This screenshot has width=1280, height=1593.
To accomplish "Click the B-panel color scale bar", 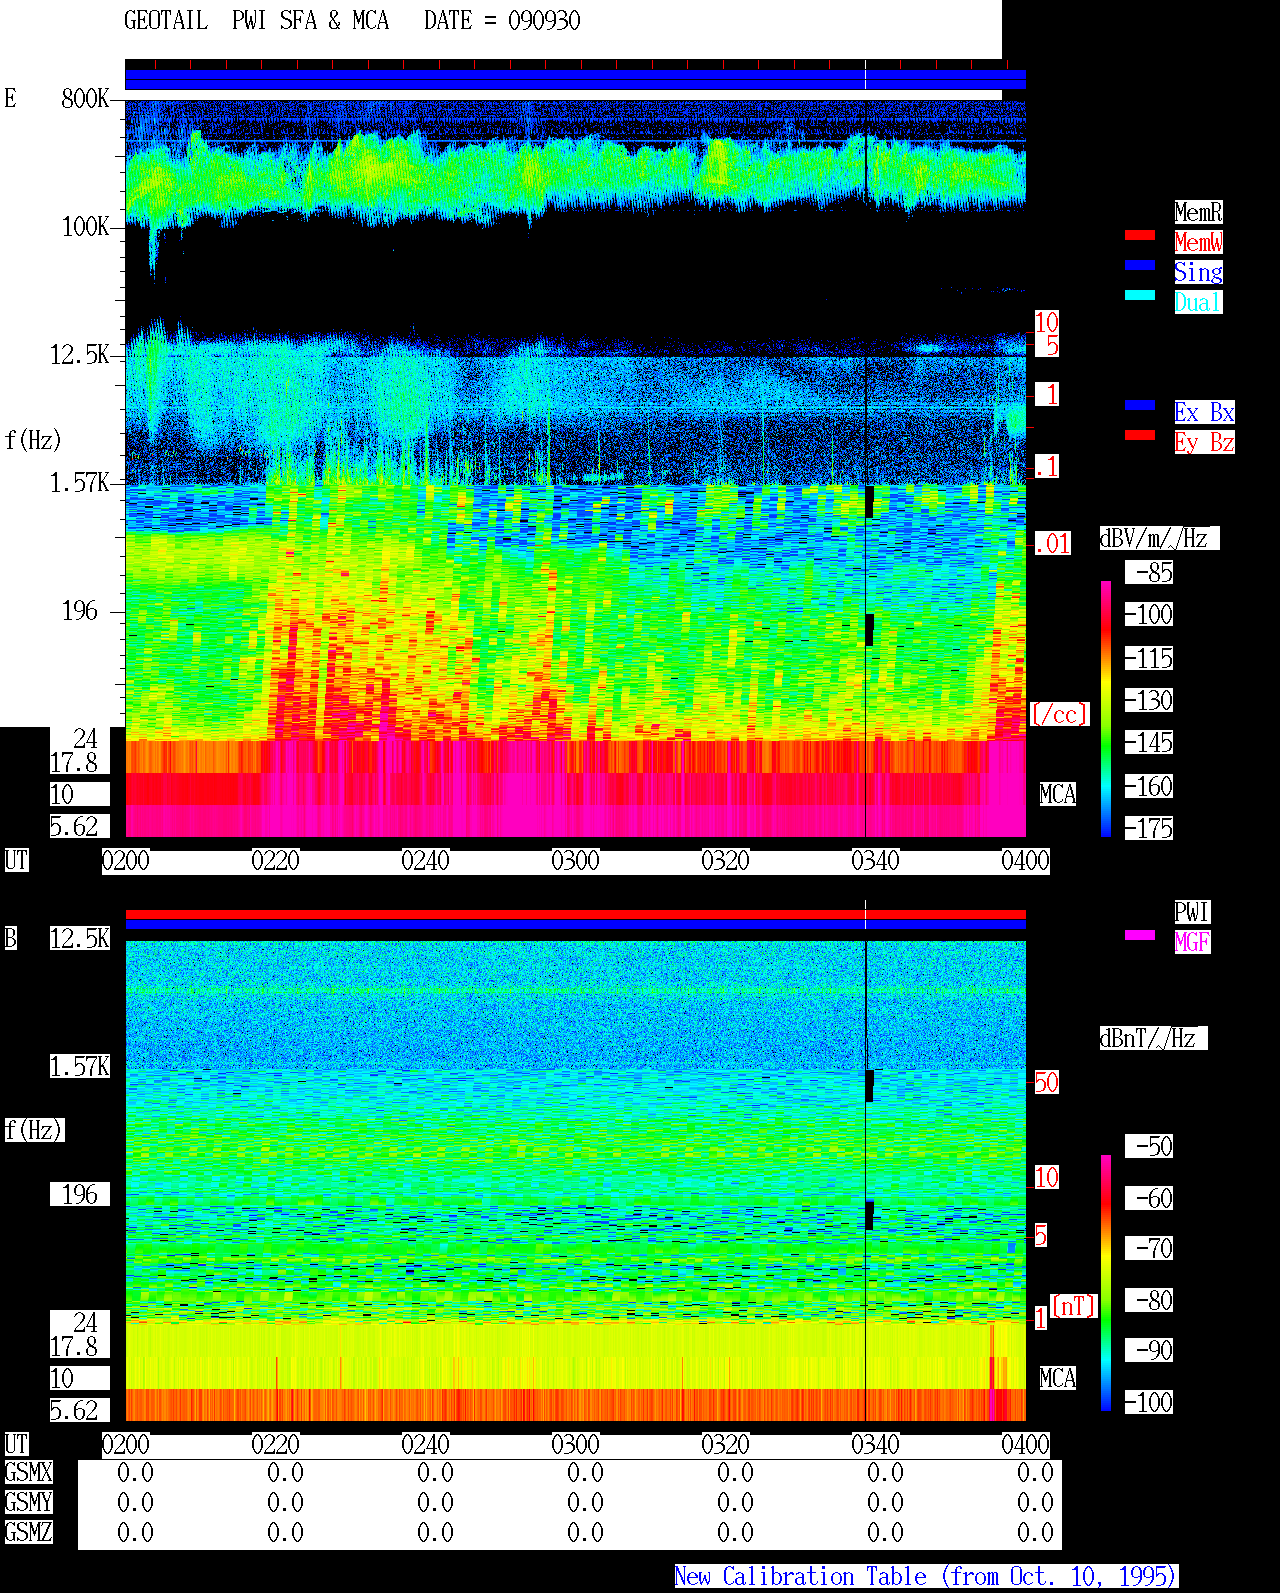I will pos(1106,1283).
